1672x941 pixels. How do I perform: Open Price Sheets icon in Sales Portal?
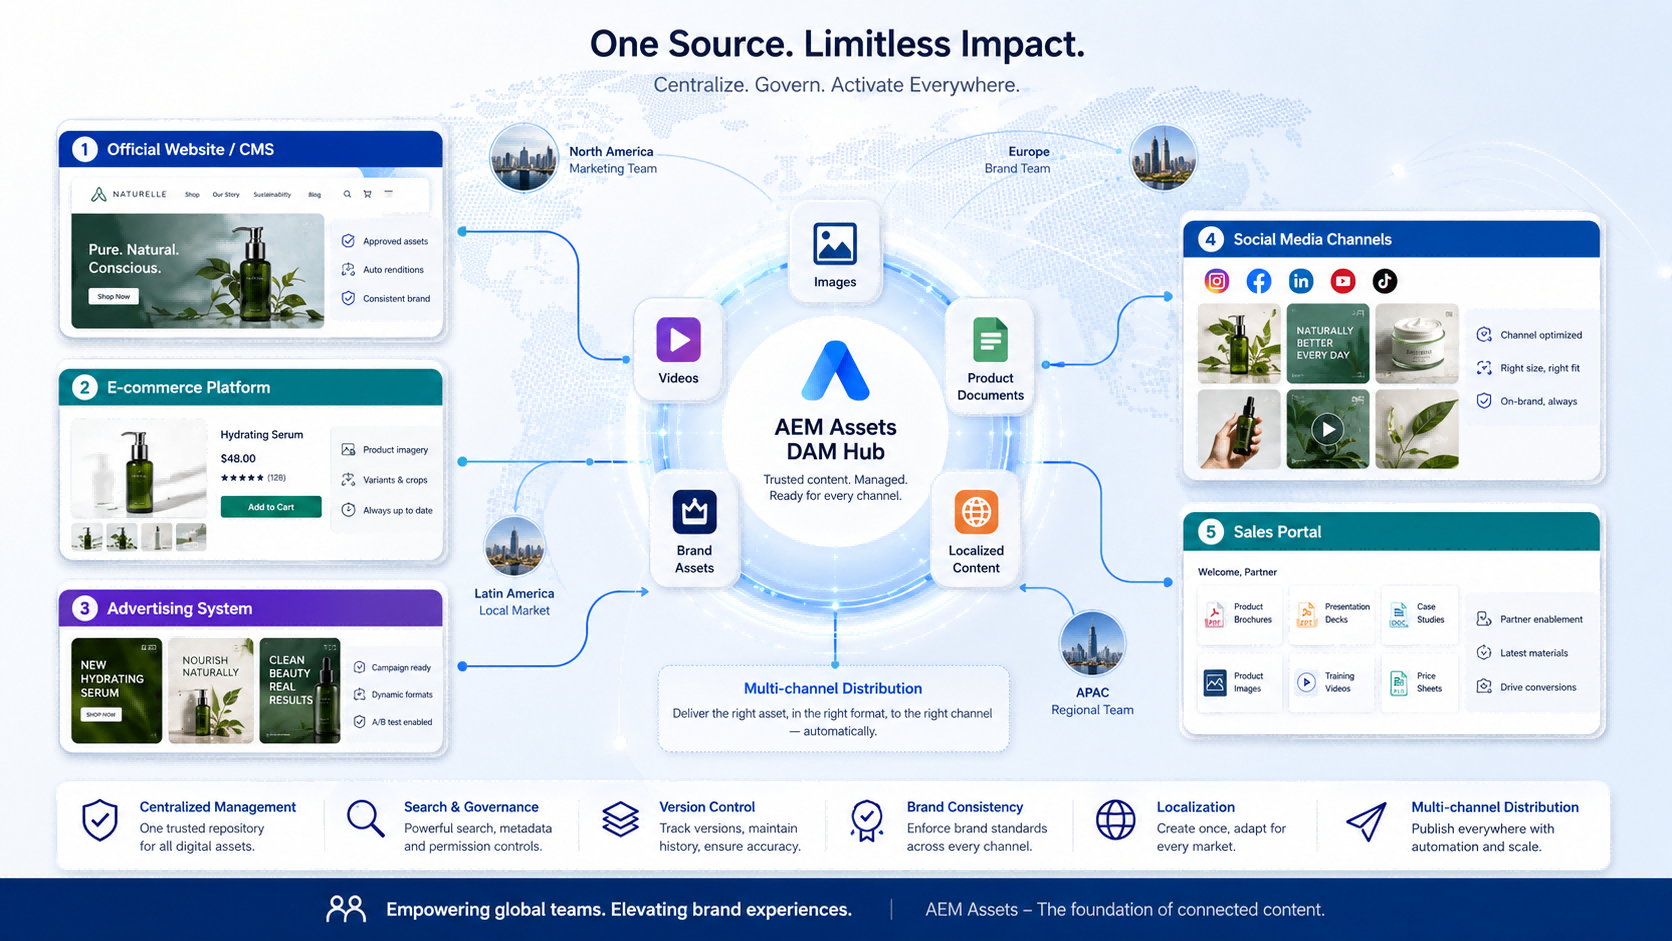pos(1398,683)
